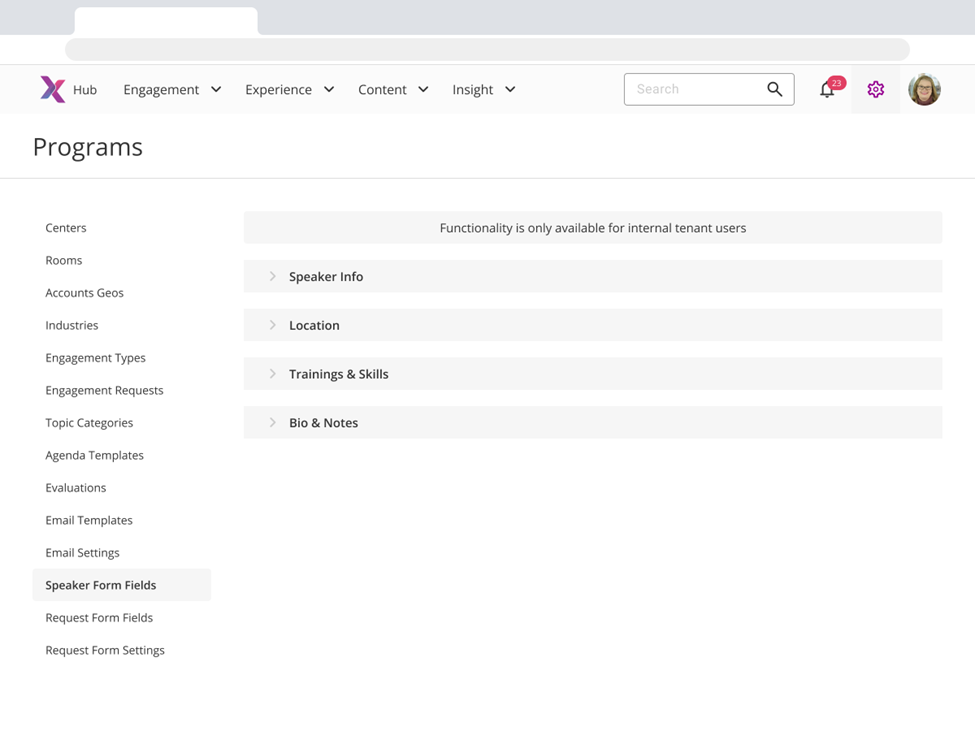Click the user profile avatar
975x731 pixels.
924,90
